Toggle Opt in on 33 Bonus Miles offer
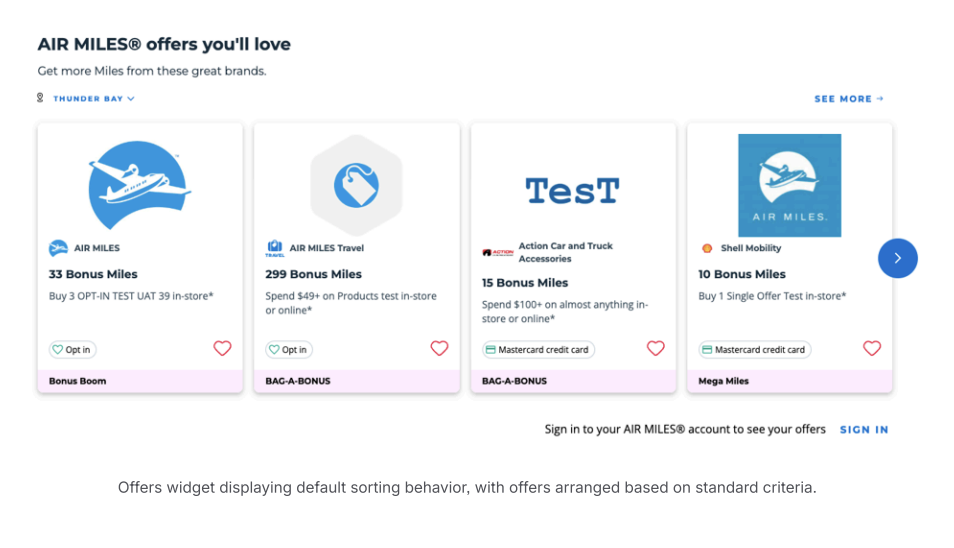Viewport: 954px width, 548px height. click(72, 350)
